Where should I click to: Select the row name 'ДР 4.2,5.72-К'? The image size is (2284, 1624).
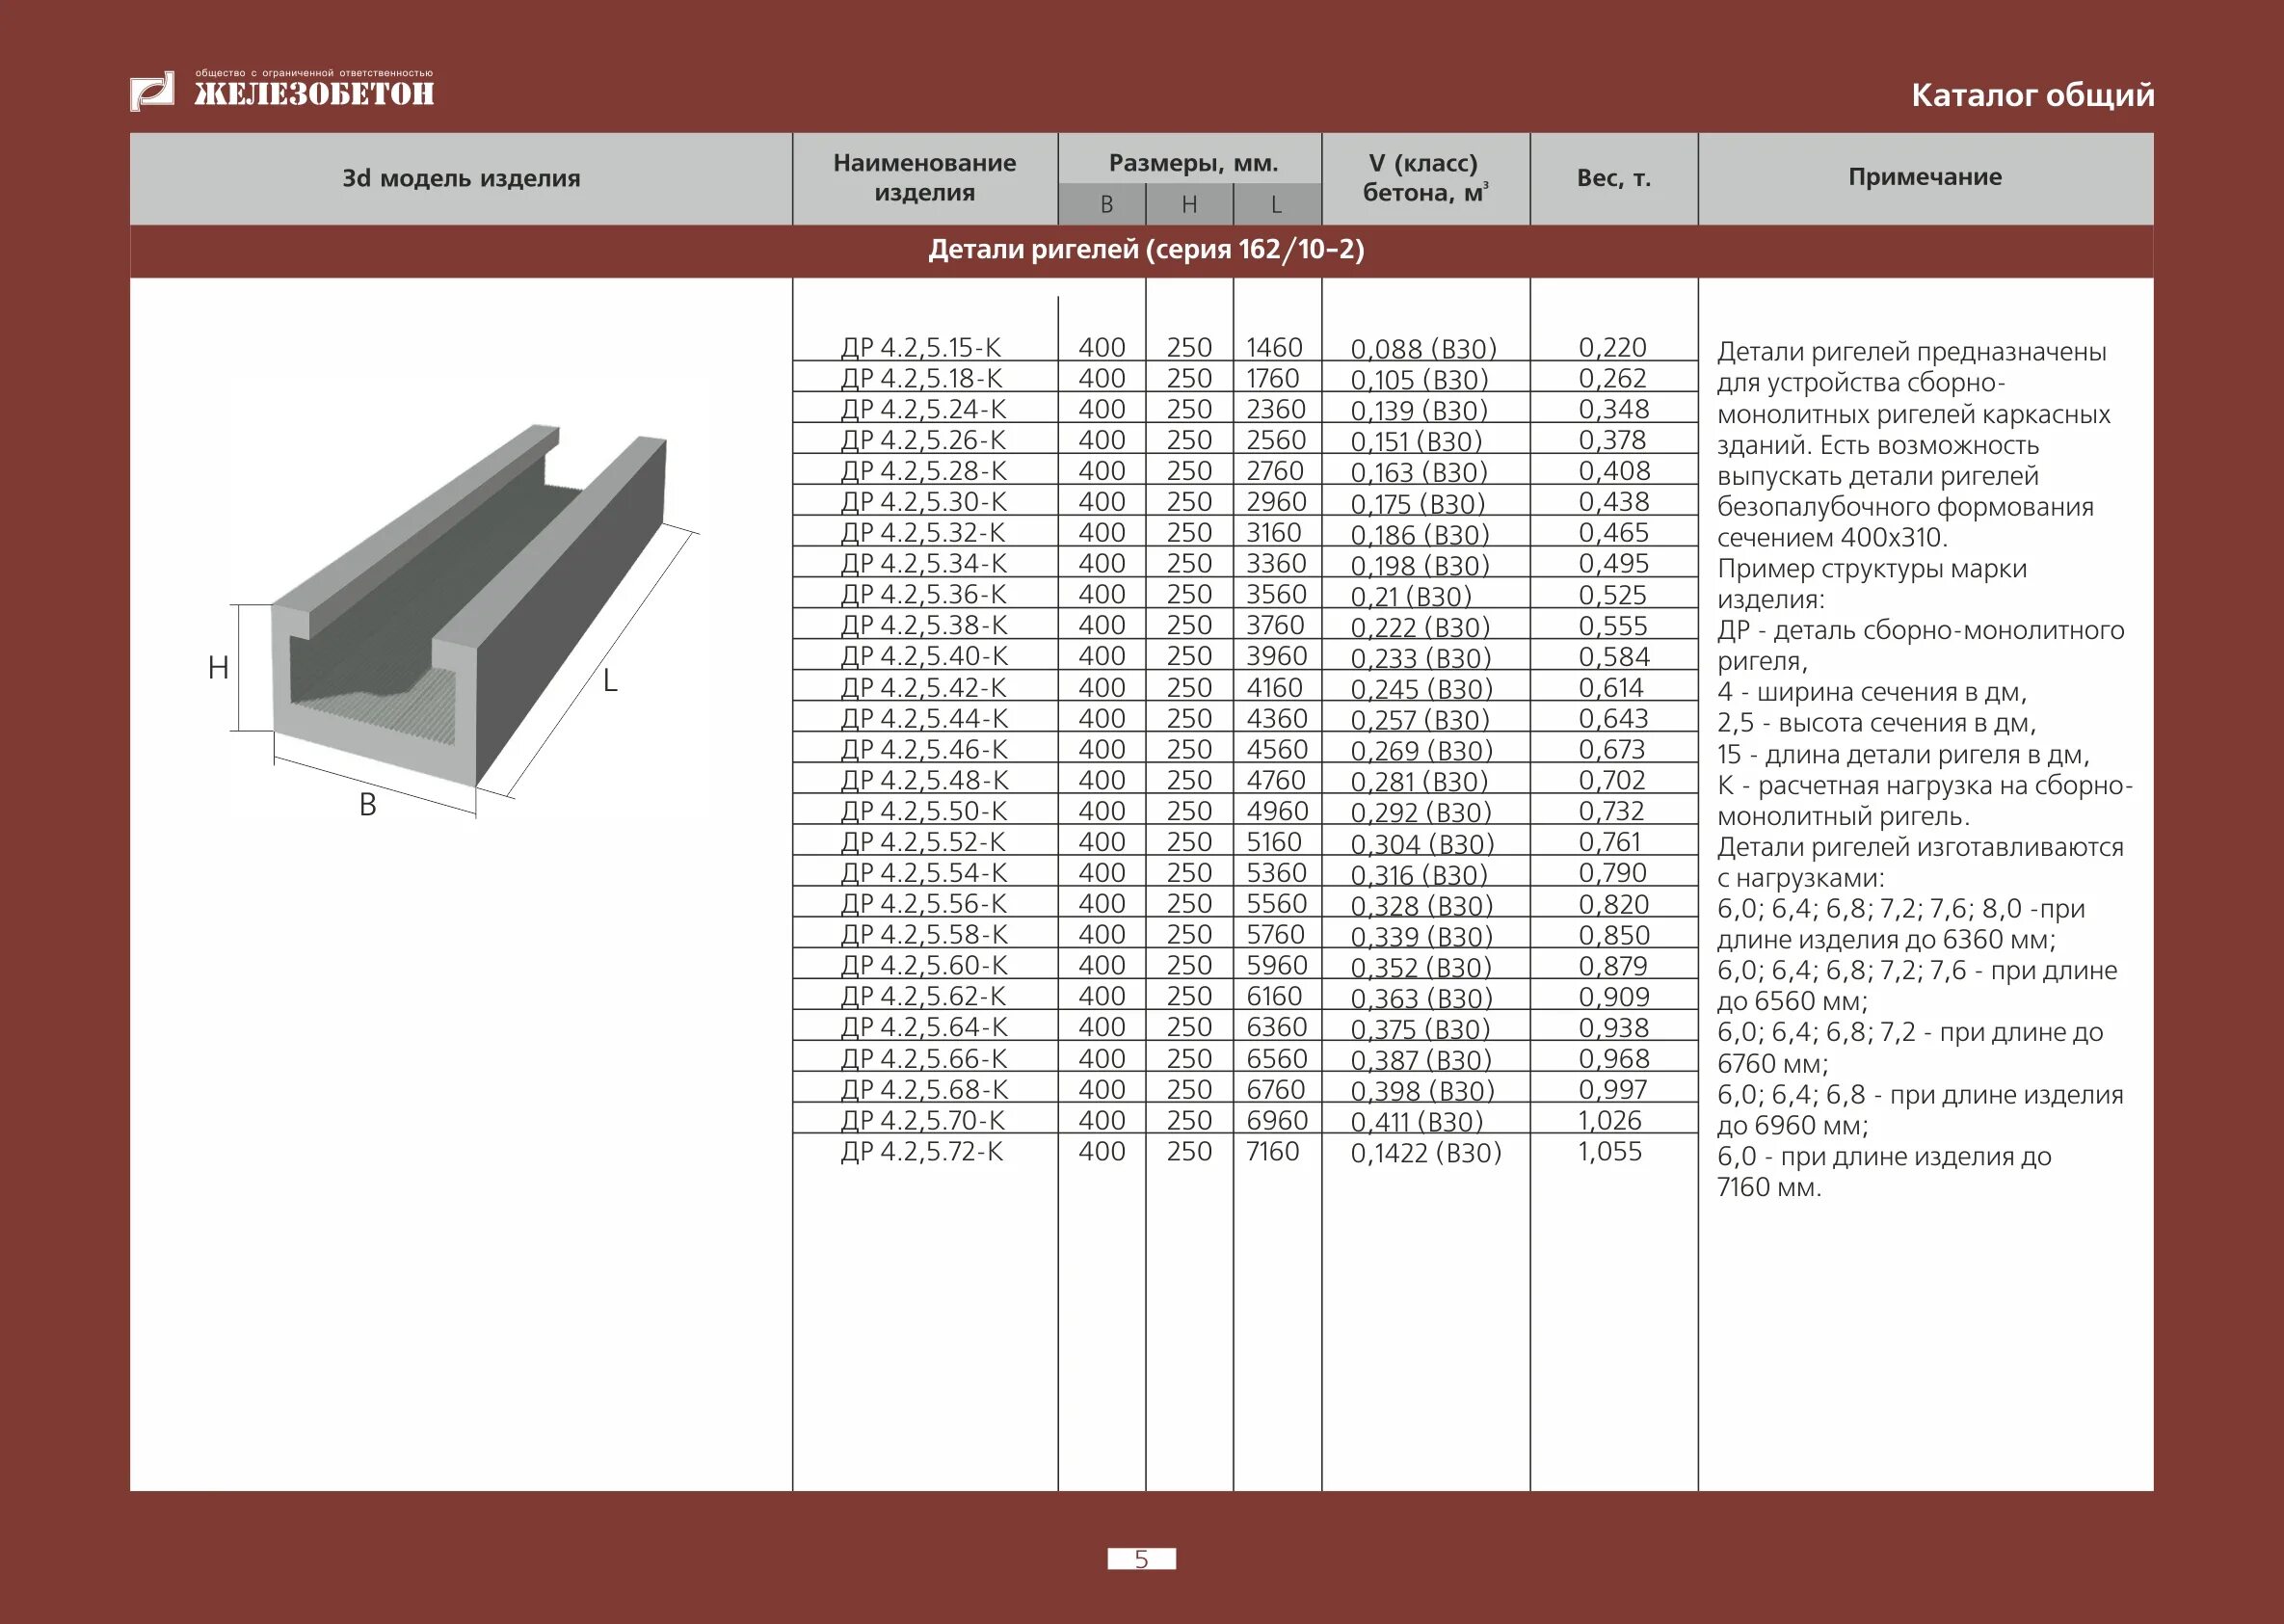point(921,1152)
